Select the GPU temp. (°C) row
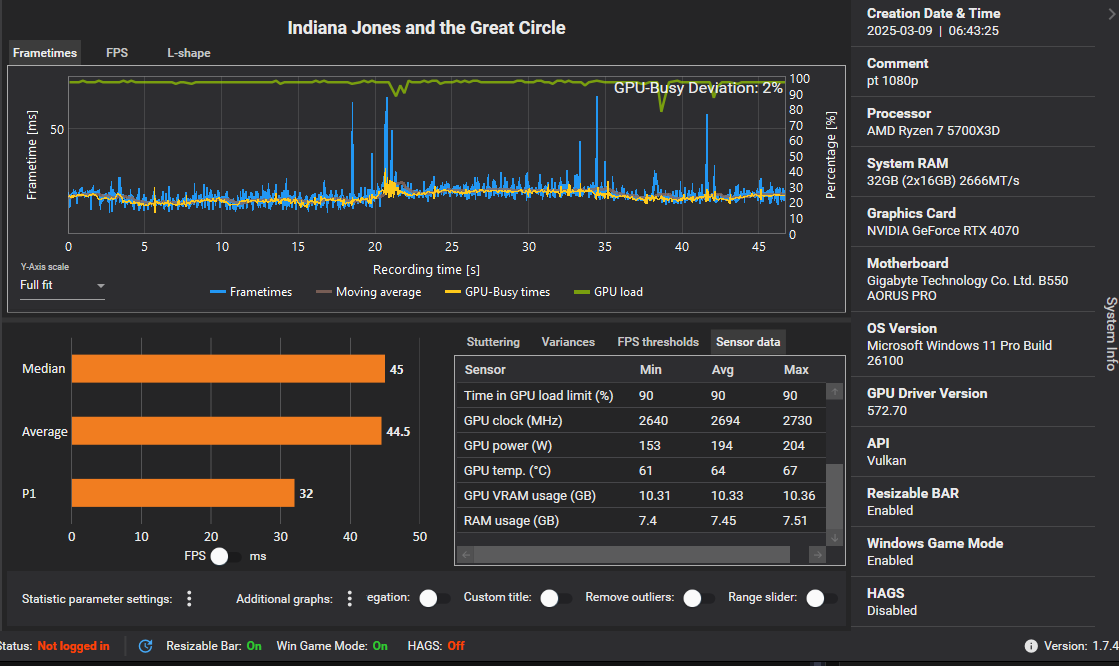This screenshot has width=1119, height=666. [x=641, y=470]
